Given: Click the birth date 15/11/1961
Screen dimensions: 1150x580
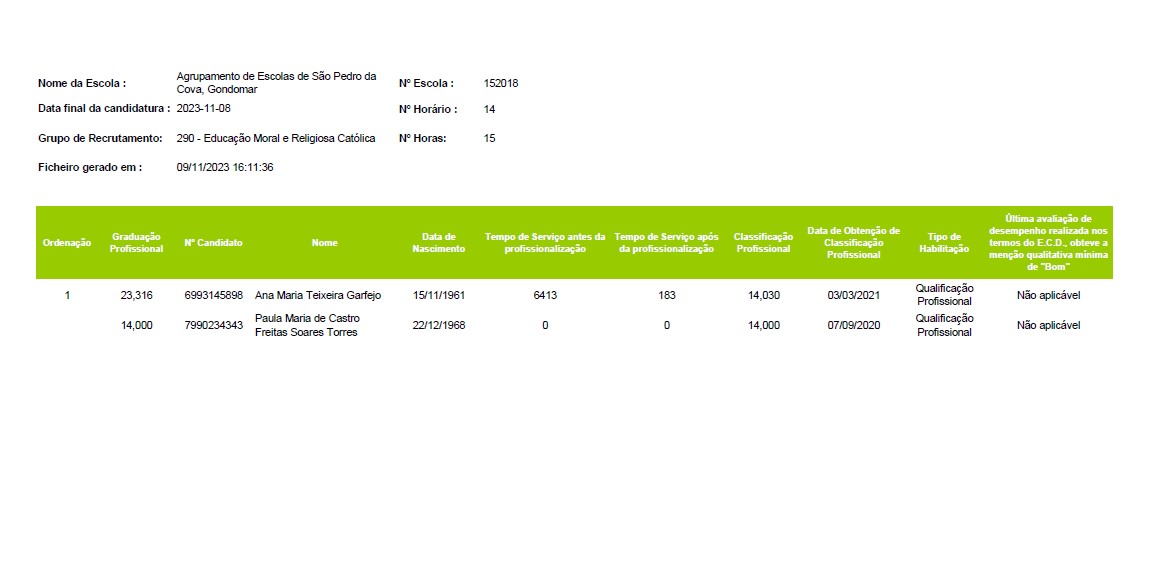Looking at the screenshot, I should pyautogui.click(x=439, y=296).
